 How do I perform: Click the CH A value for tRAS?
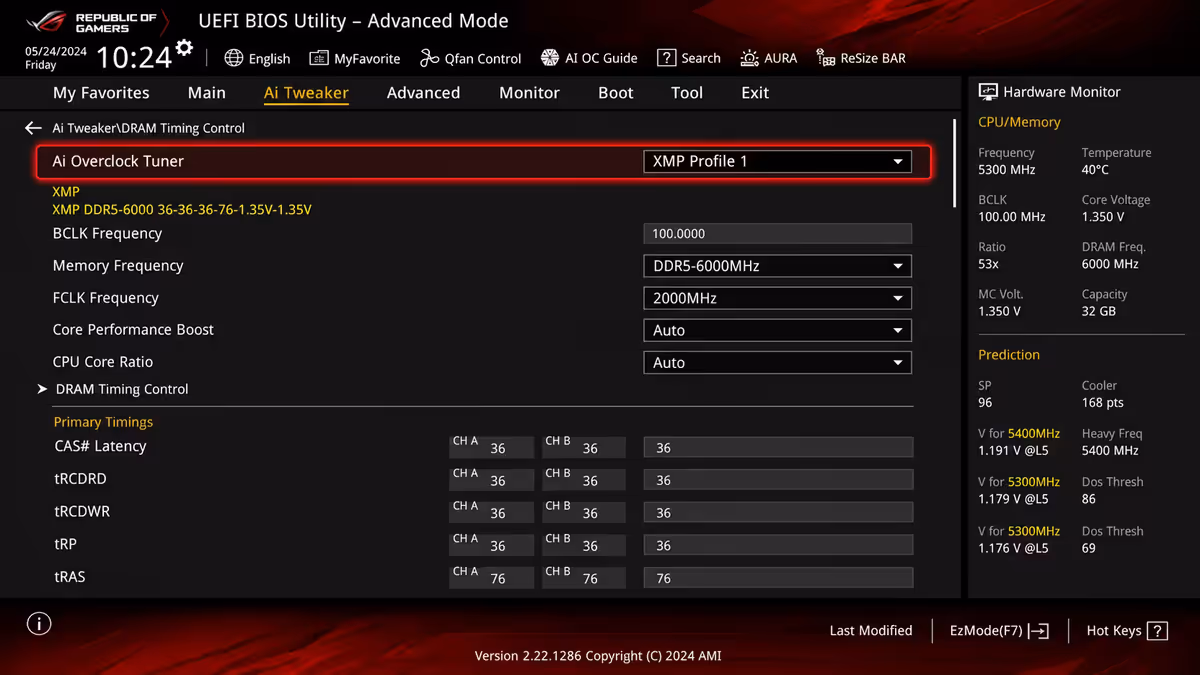(x=491, y=578)
